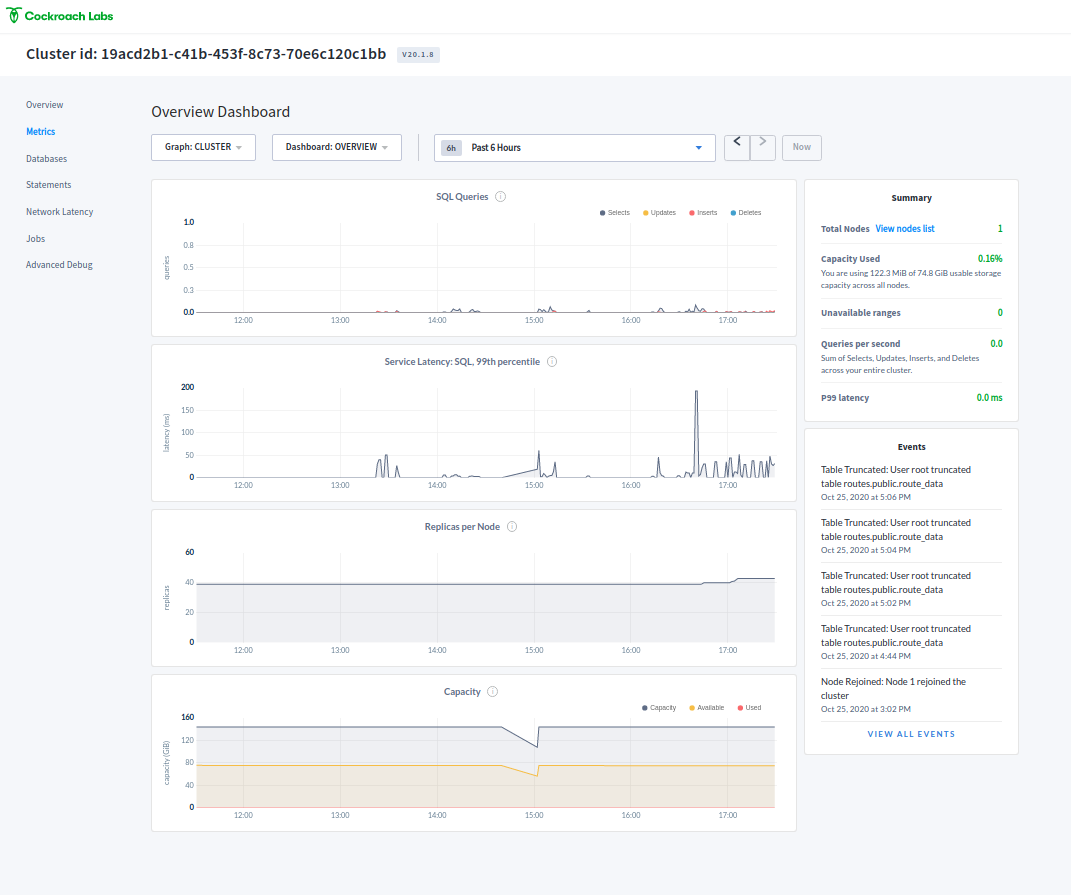This screenshot has width=1071, height=895.
Task: Click the Capacity Used 0.16% value
Action: tap(990, 259)
